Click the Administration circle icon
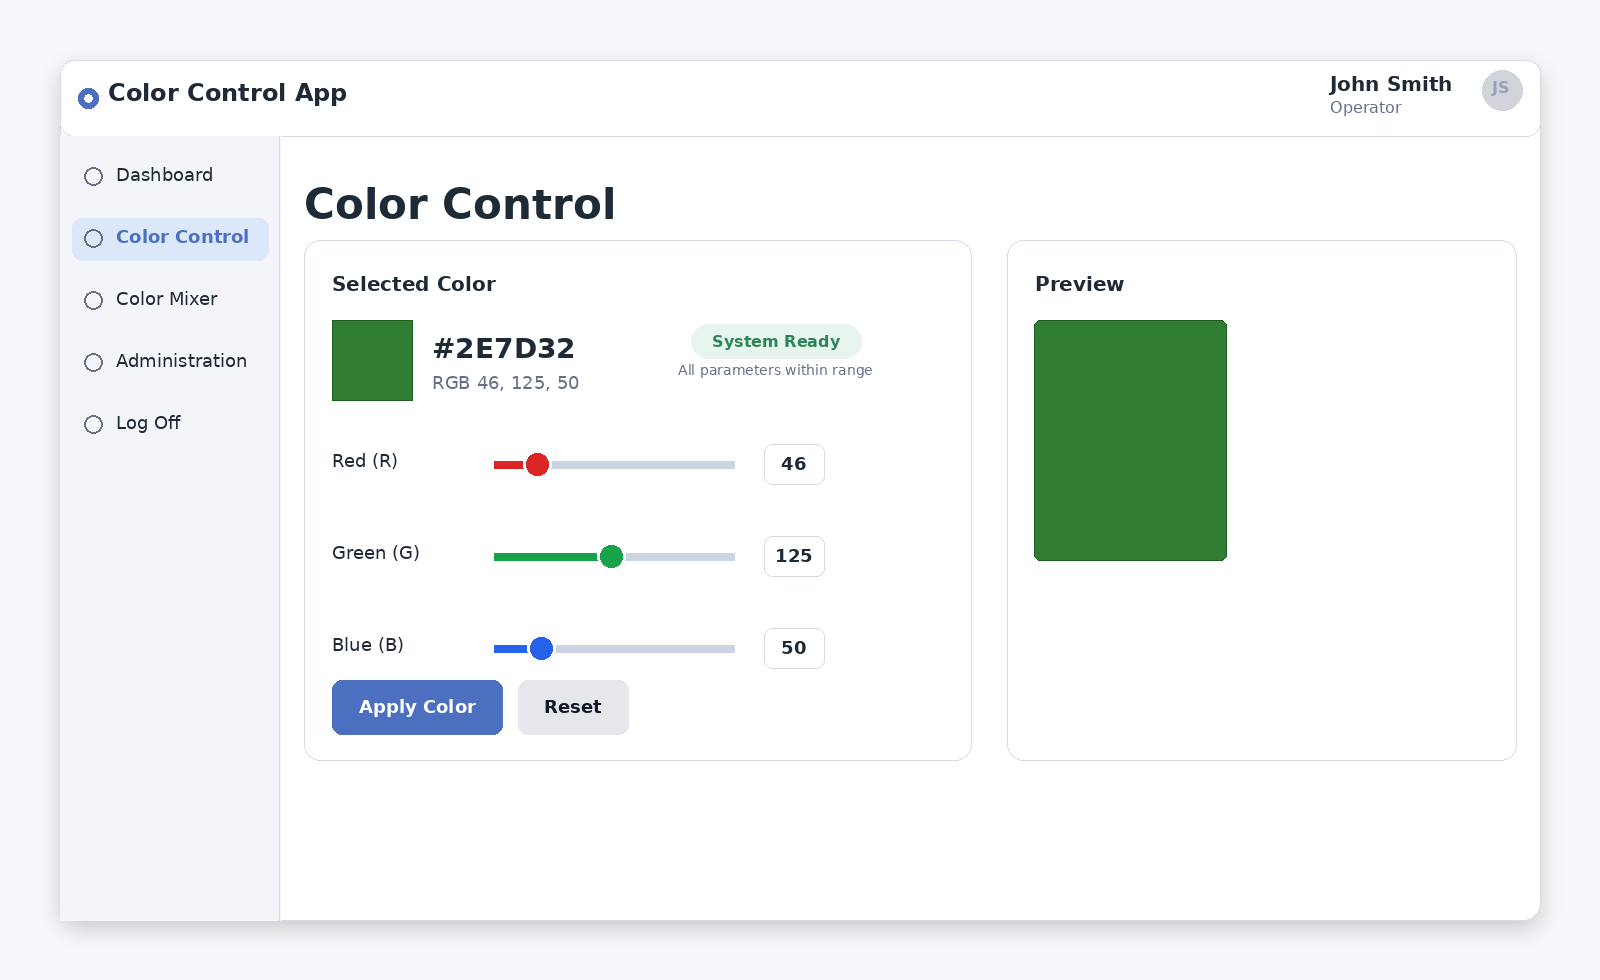Image resolution: width=1600 pixels, height=980 pixels. [94, 363]
